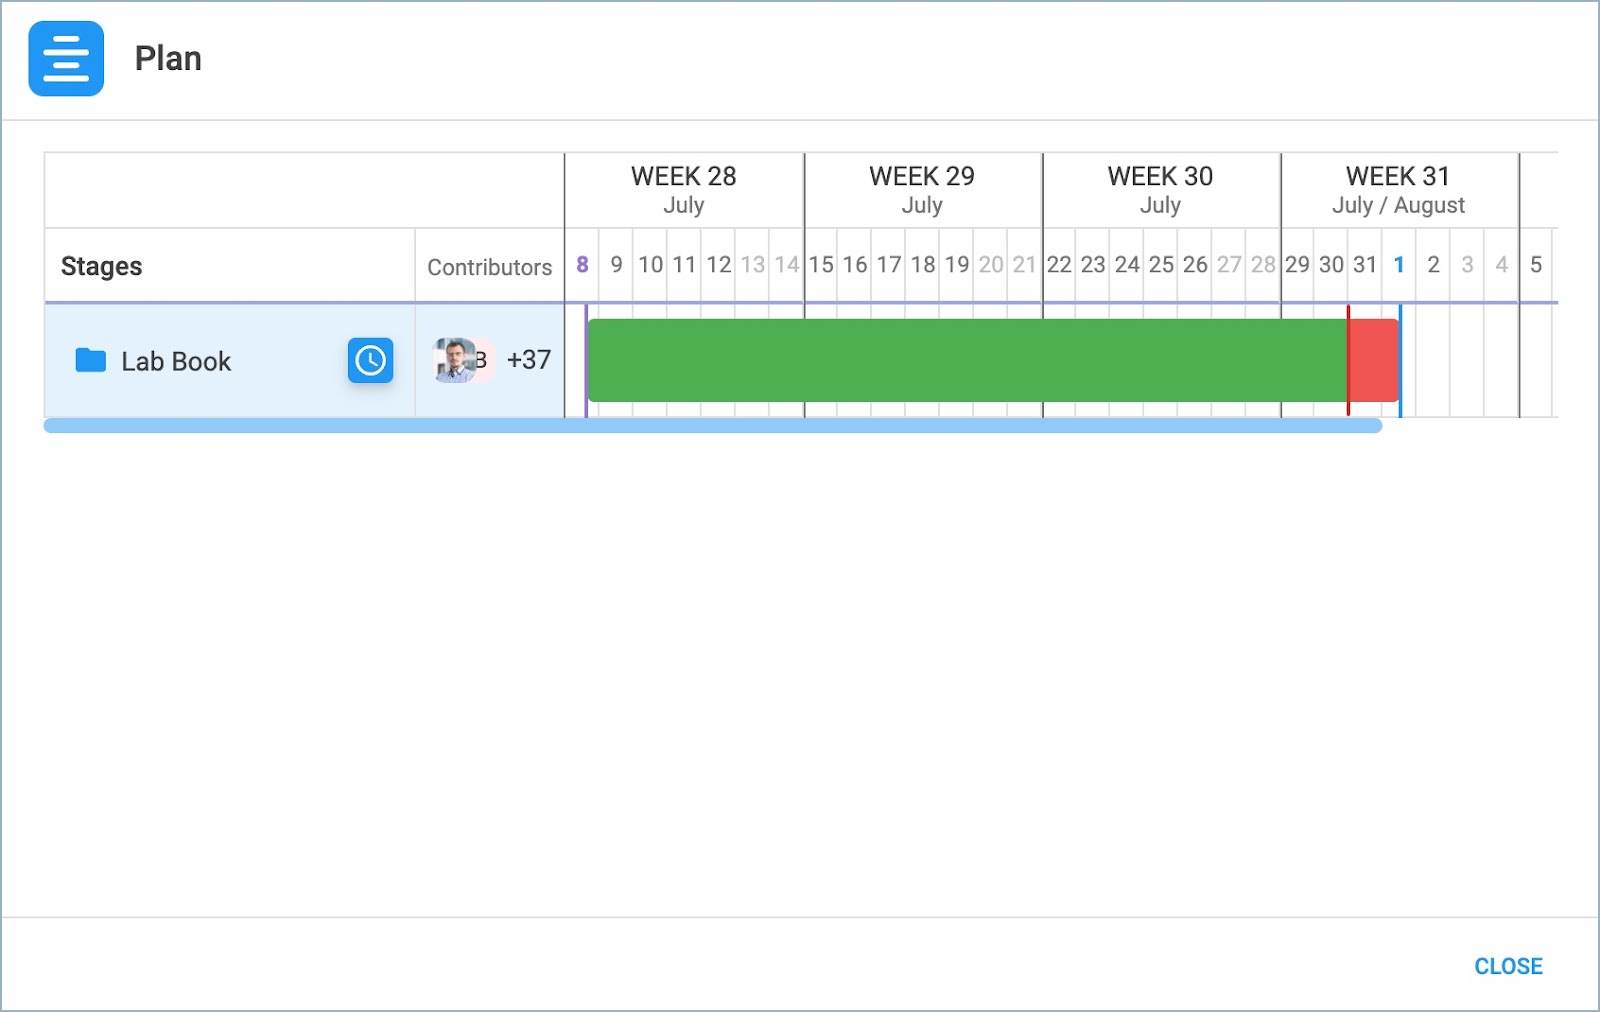Click greyed weekend day 20
Image resolution: width=1600 pixels, height=1012 pixels.
991,265
